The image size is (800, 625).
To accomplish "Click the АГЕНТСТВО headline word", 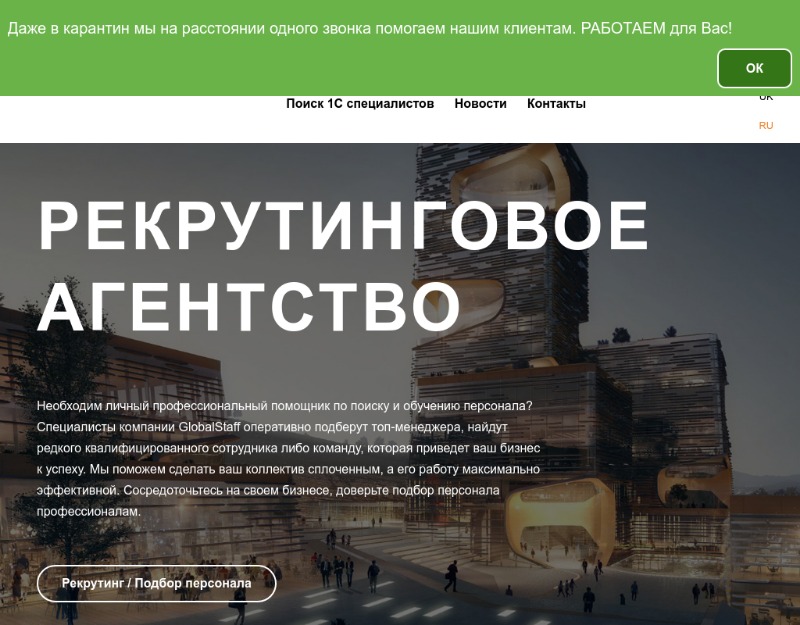I will click(248, 307).
